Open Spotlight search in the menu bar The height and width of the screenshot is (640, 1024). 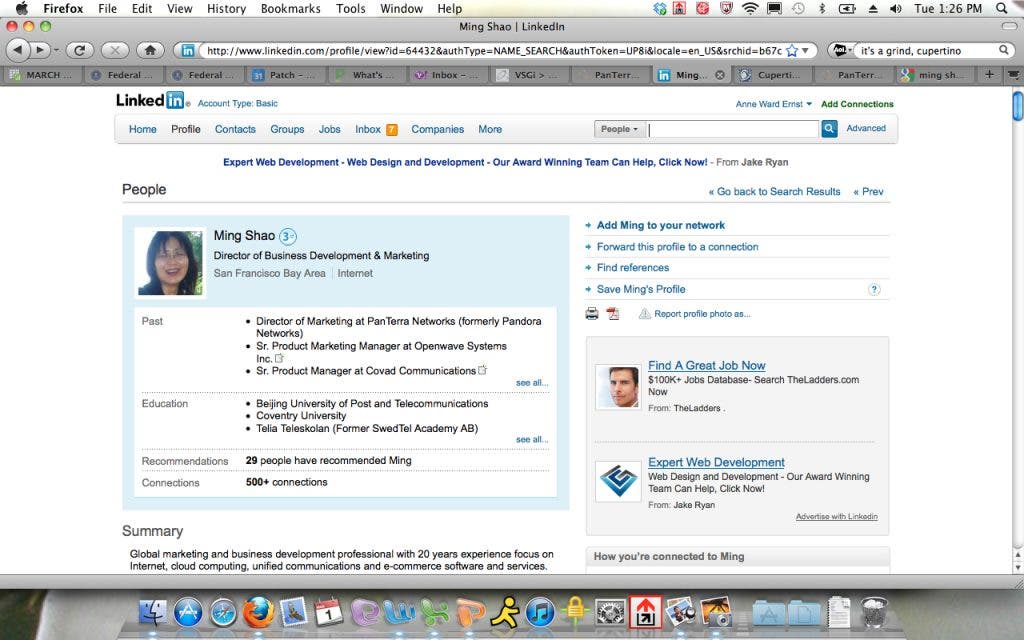[x=1002, y=8]
